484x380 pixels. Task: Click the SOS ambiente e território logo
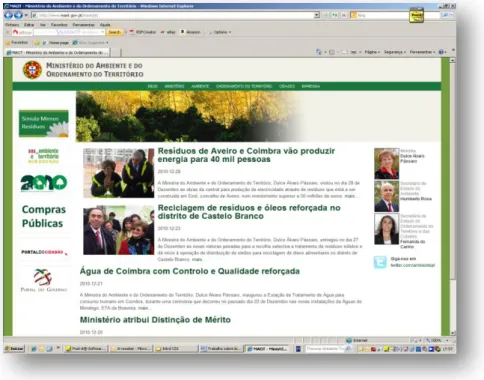tap(43, 156)
